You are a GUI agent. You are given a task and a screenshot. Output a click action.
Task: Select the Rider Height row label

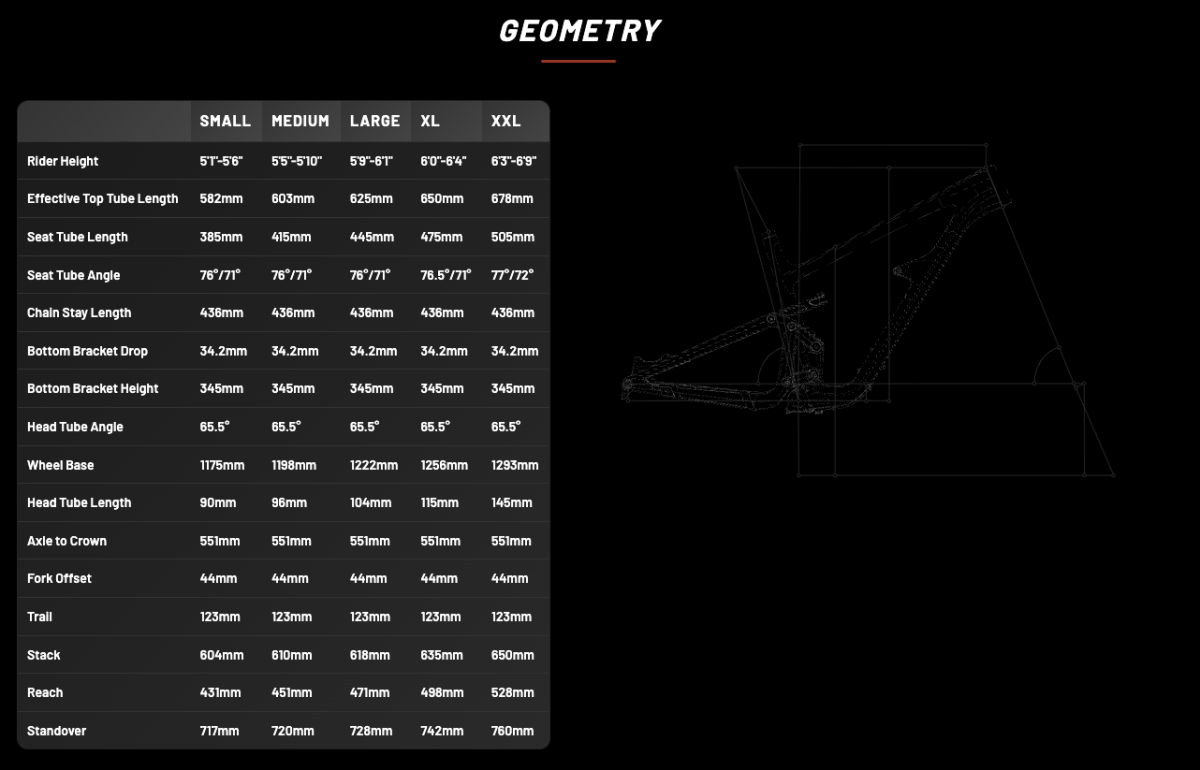point(63,161)
